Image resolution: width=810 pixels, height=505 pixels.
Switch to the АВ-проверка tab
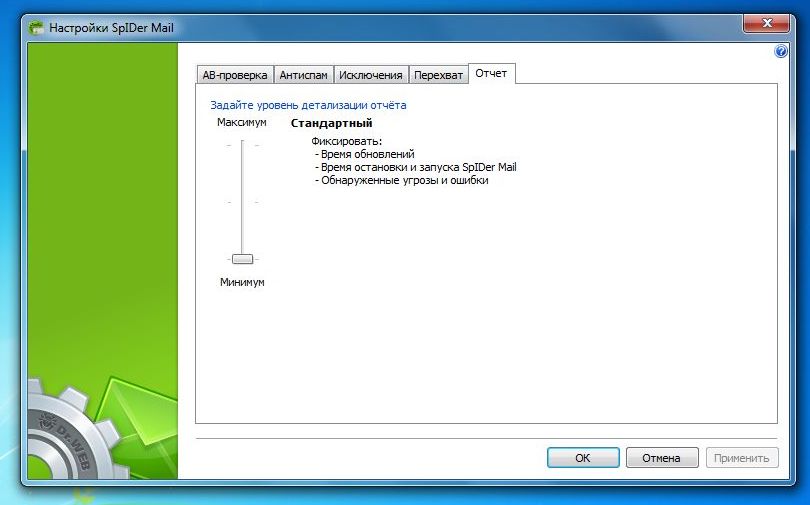pos(235,75)
